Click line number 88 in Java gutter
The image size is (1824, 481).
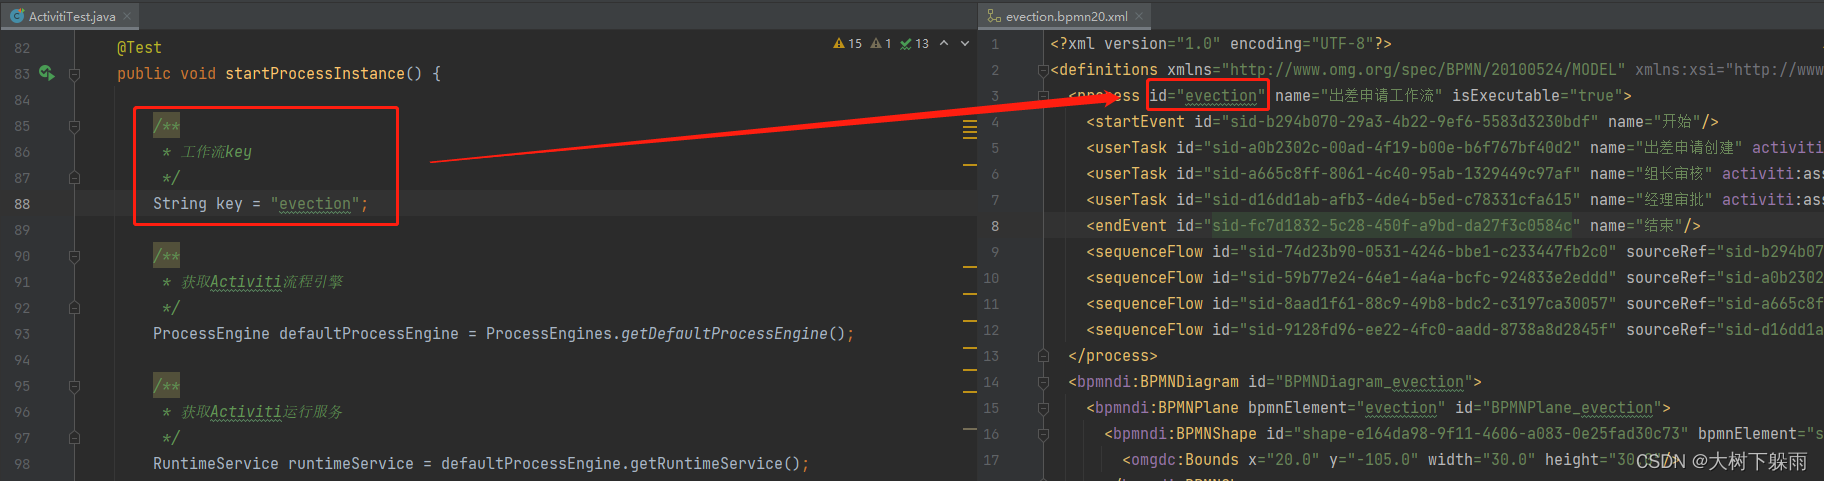[22, 204]
